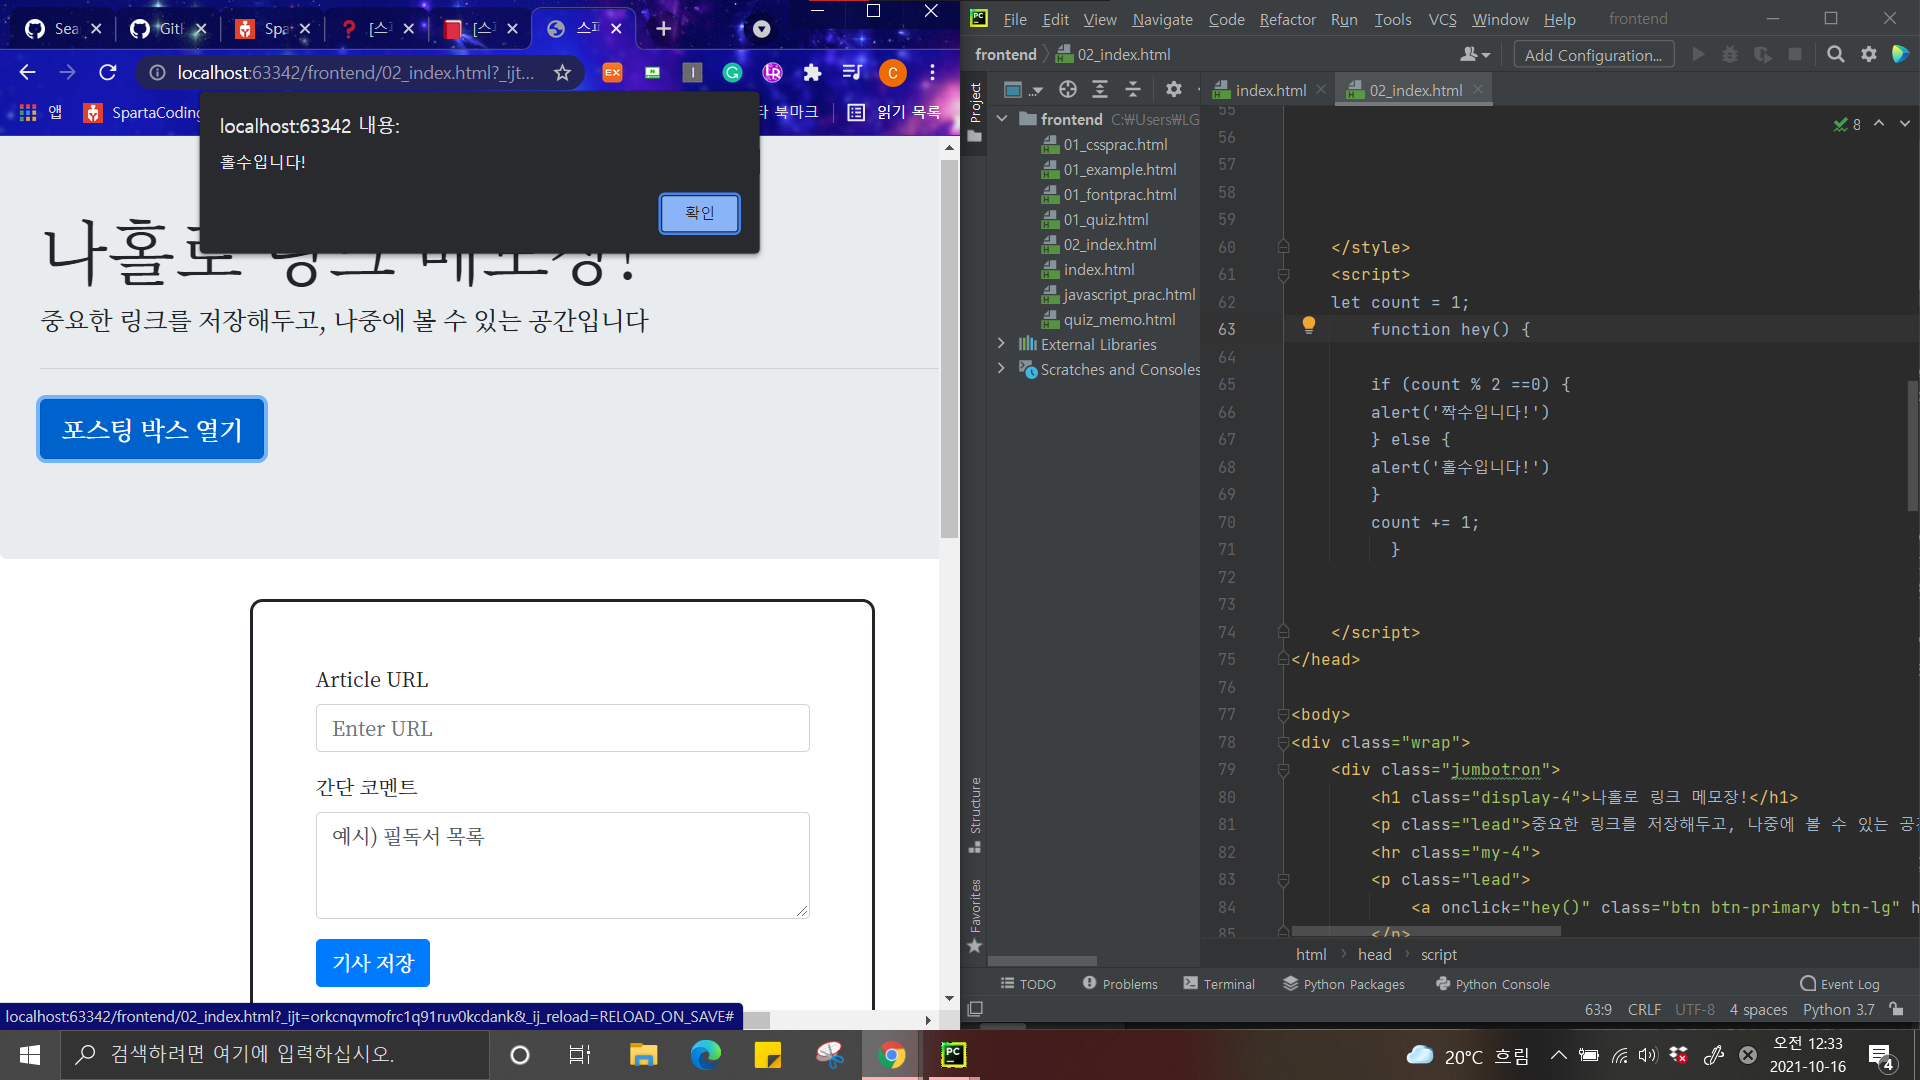Click the locate/select opened file icon

(1067, 90)
